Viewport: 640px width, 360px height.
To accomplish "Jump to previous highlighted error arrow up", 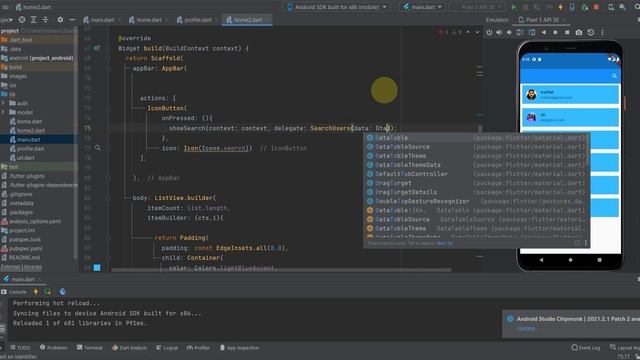I will point(468,32).
